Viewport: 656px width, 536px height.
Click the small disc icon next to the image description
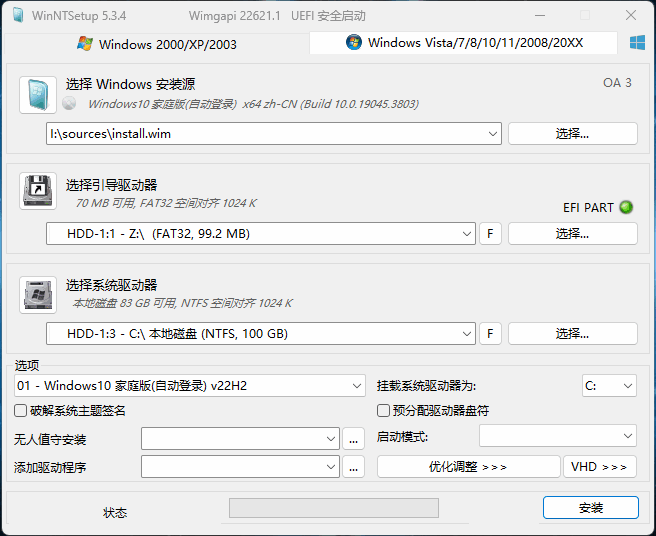pyautogui.click(x=69, y=103)
